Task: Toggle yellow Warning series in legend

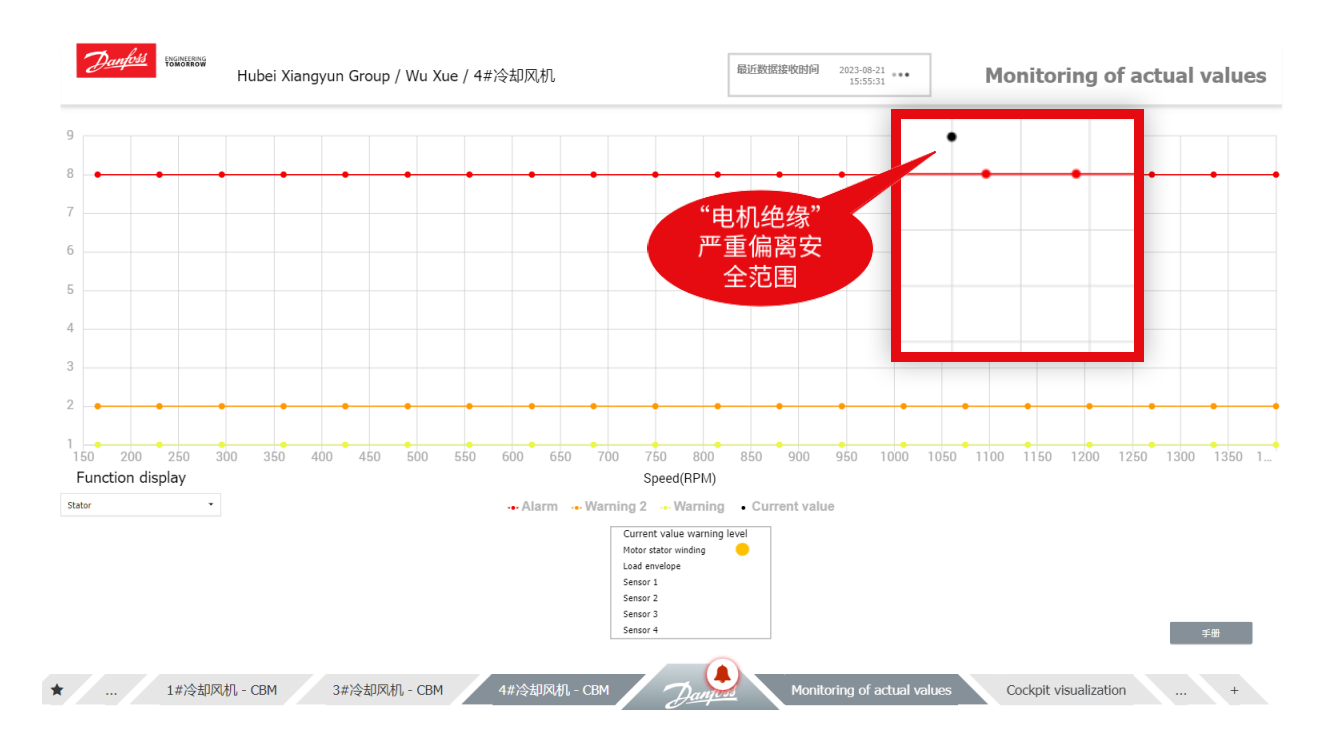Action: [x=692, y=507]
